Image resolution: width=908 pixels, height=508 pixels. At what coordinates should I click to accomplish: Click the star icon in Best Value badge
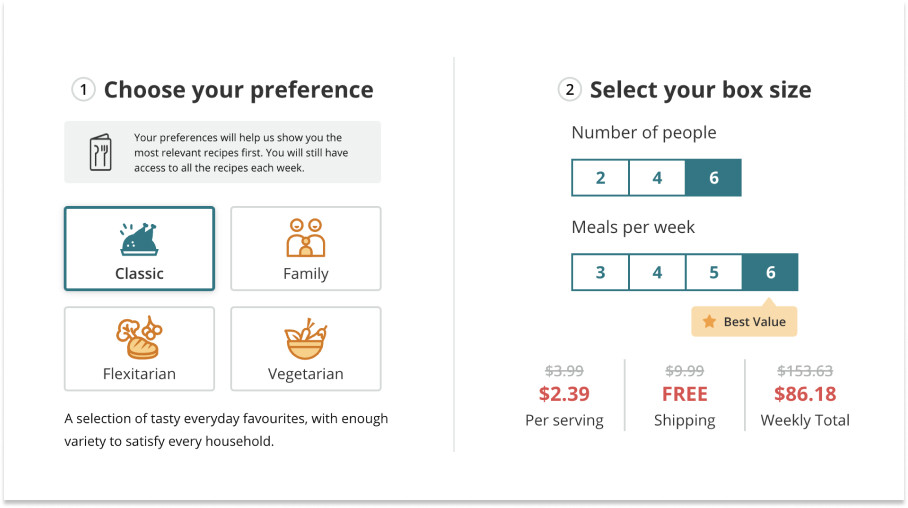709,321
